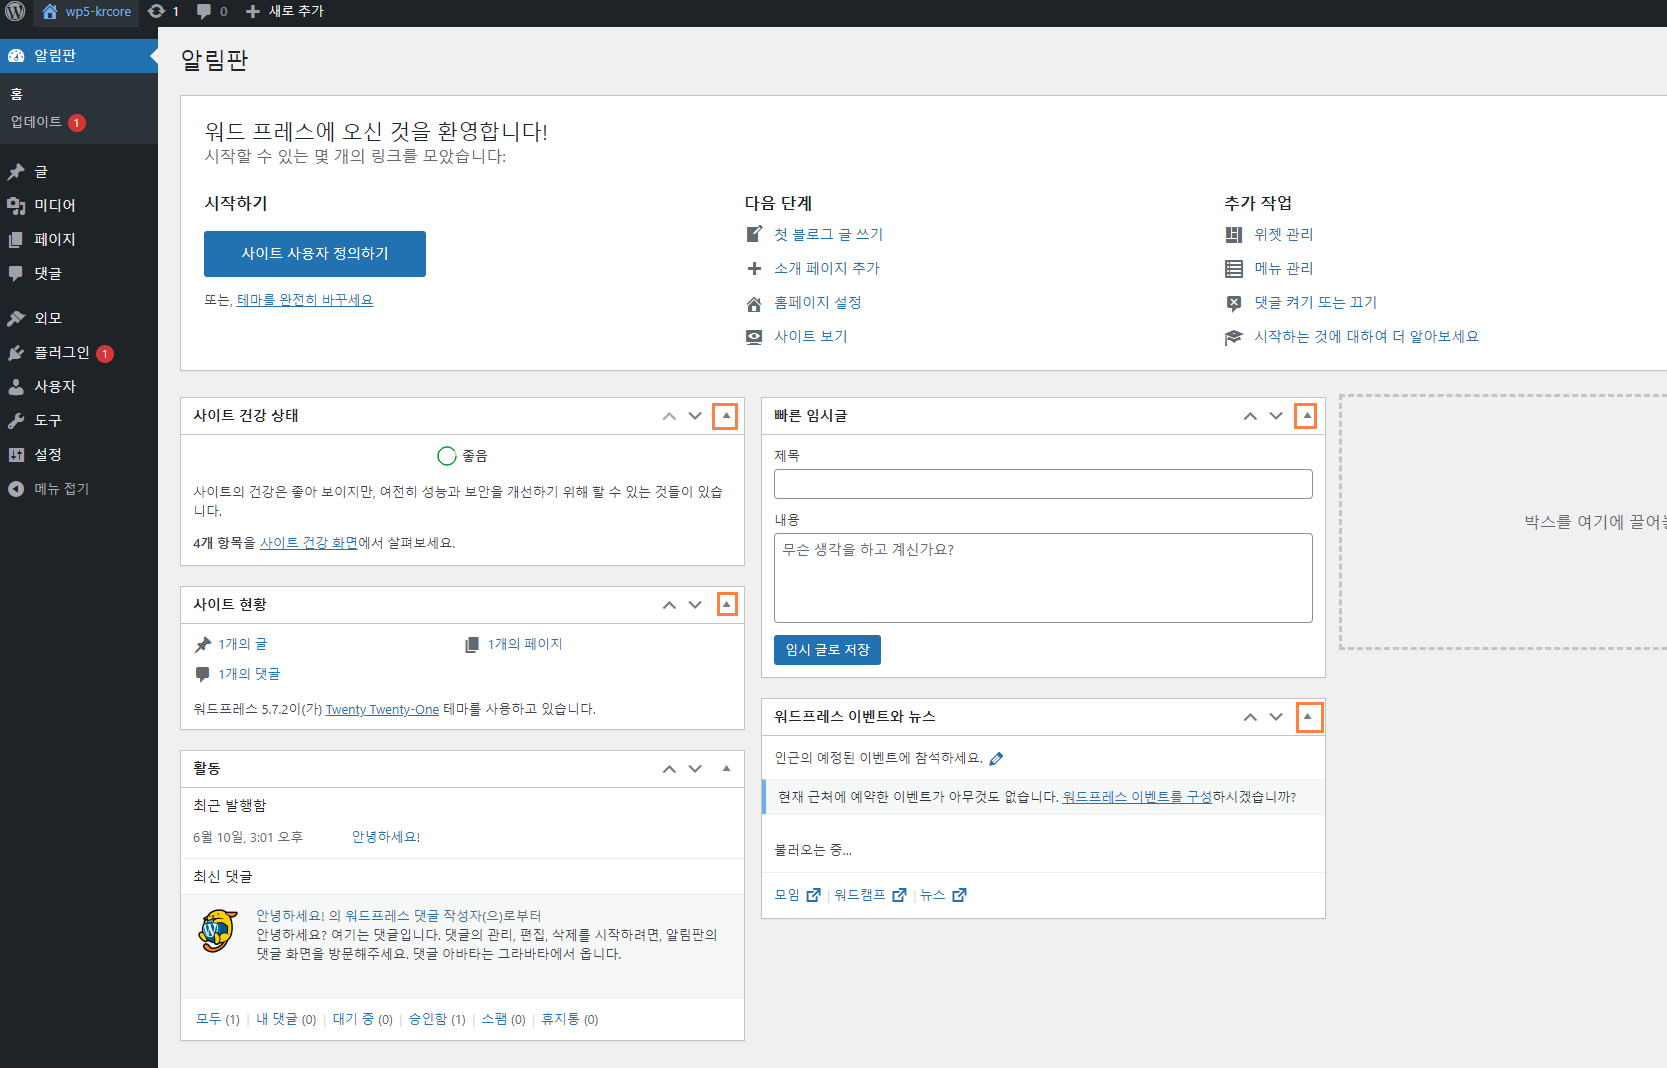Viewport: 1667px width, 1068px height.
Task: Collapse the 빠른 임시글 panel
Action: [x=1306, y=416]
